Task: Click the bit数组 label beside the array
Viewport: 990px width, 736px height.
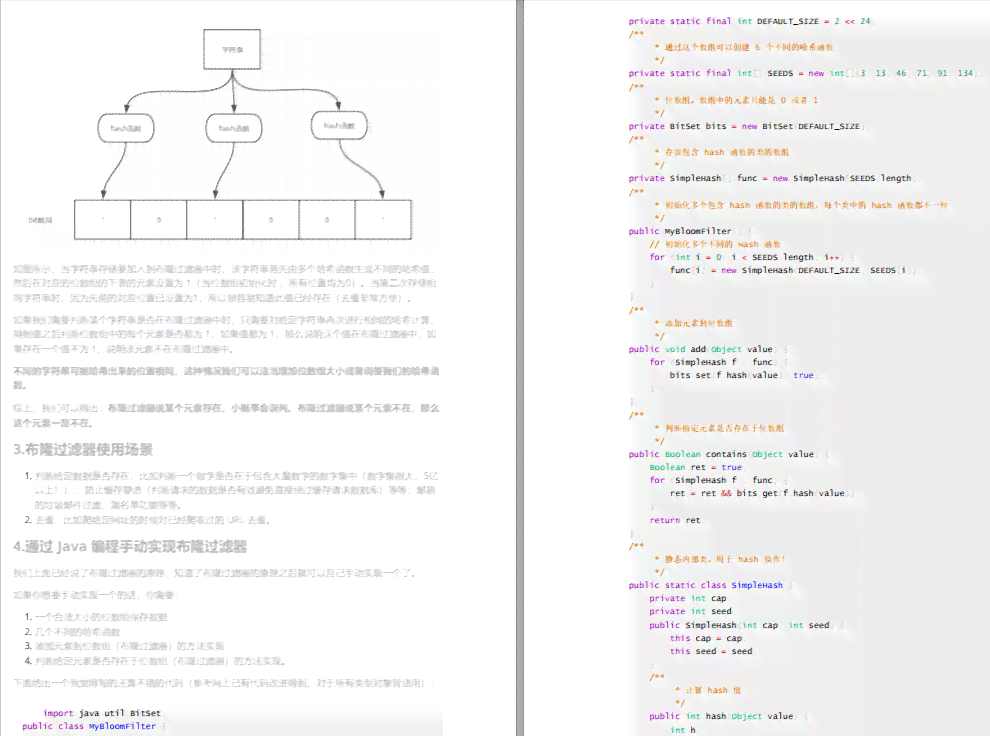Action: click(40, 220)
